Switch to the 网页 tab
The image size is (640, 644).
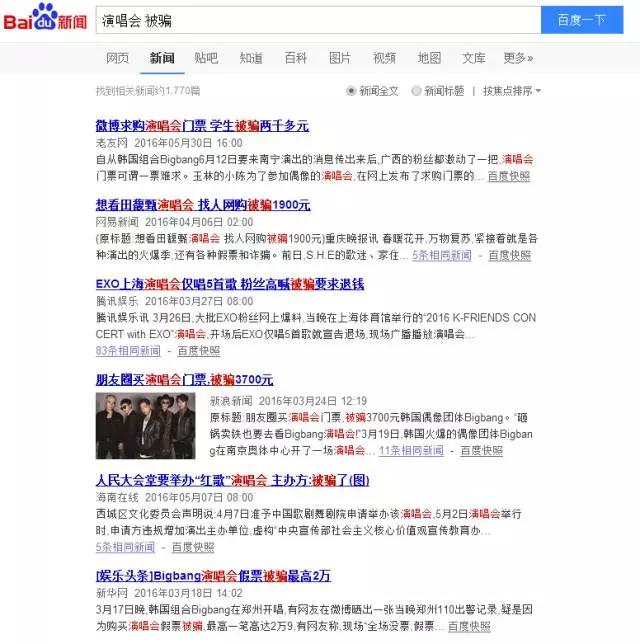point(117,58)
